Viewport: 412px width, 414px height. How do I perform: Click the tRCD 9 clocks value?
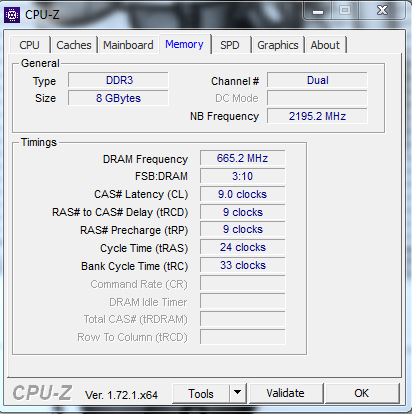point(243,212)
